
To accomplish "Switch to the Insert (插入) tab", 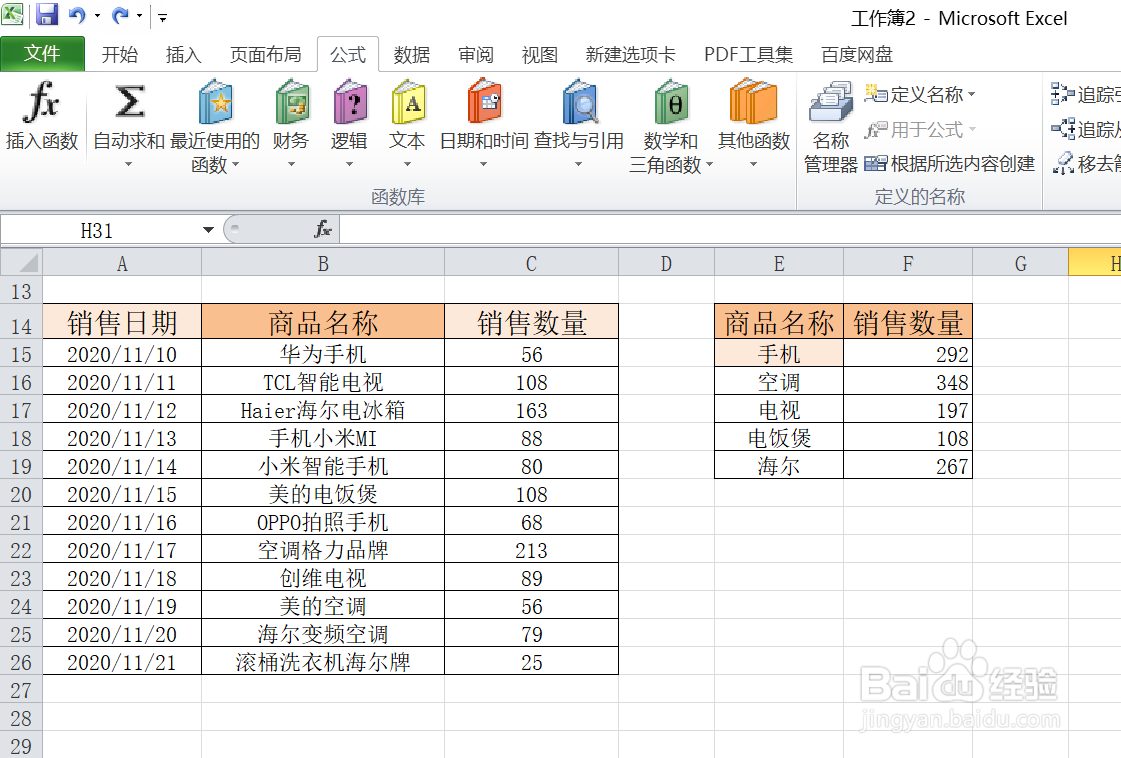I will click(x=184, y=54).
